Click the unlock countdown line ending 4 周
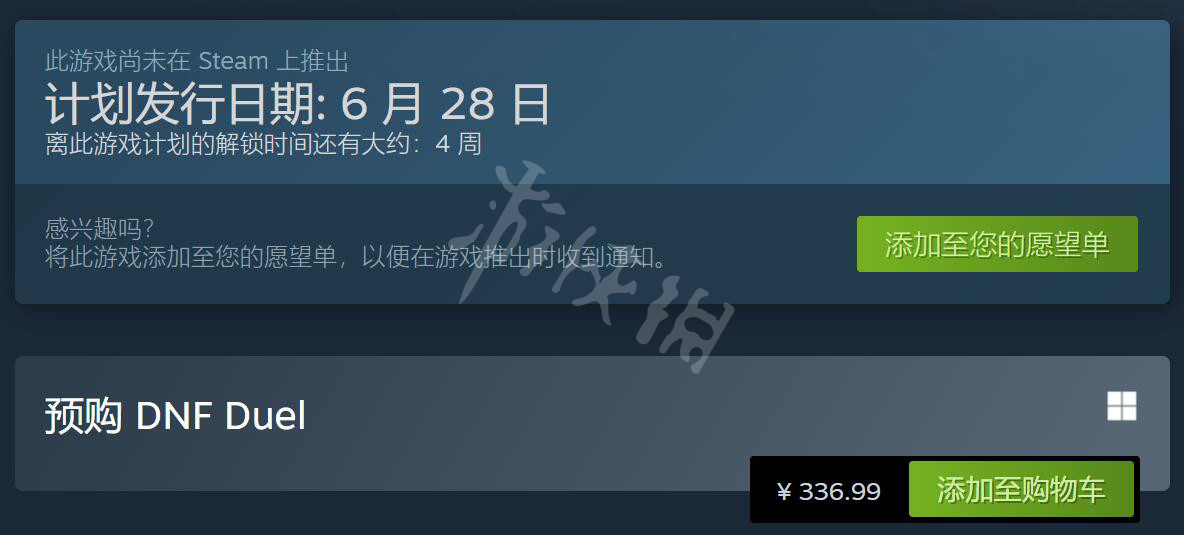Image resolution: width=1184 pixels, height=535 pixels. (x=263, y=143)
